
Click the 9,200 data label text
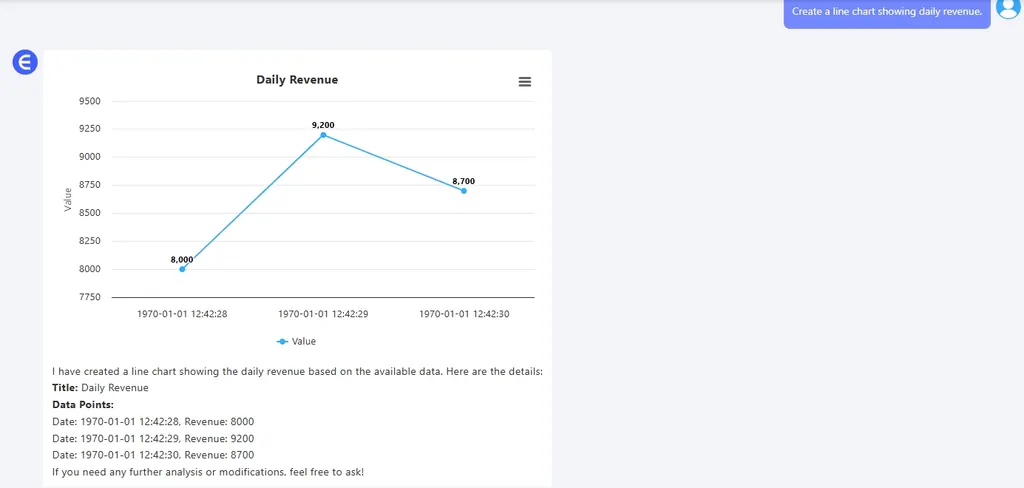pos(323,125)
